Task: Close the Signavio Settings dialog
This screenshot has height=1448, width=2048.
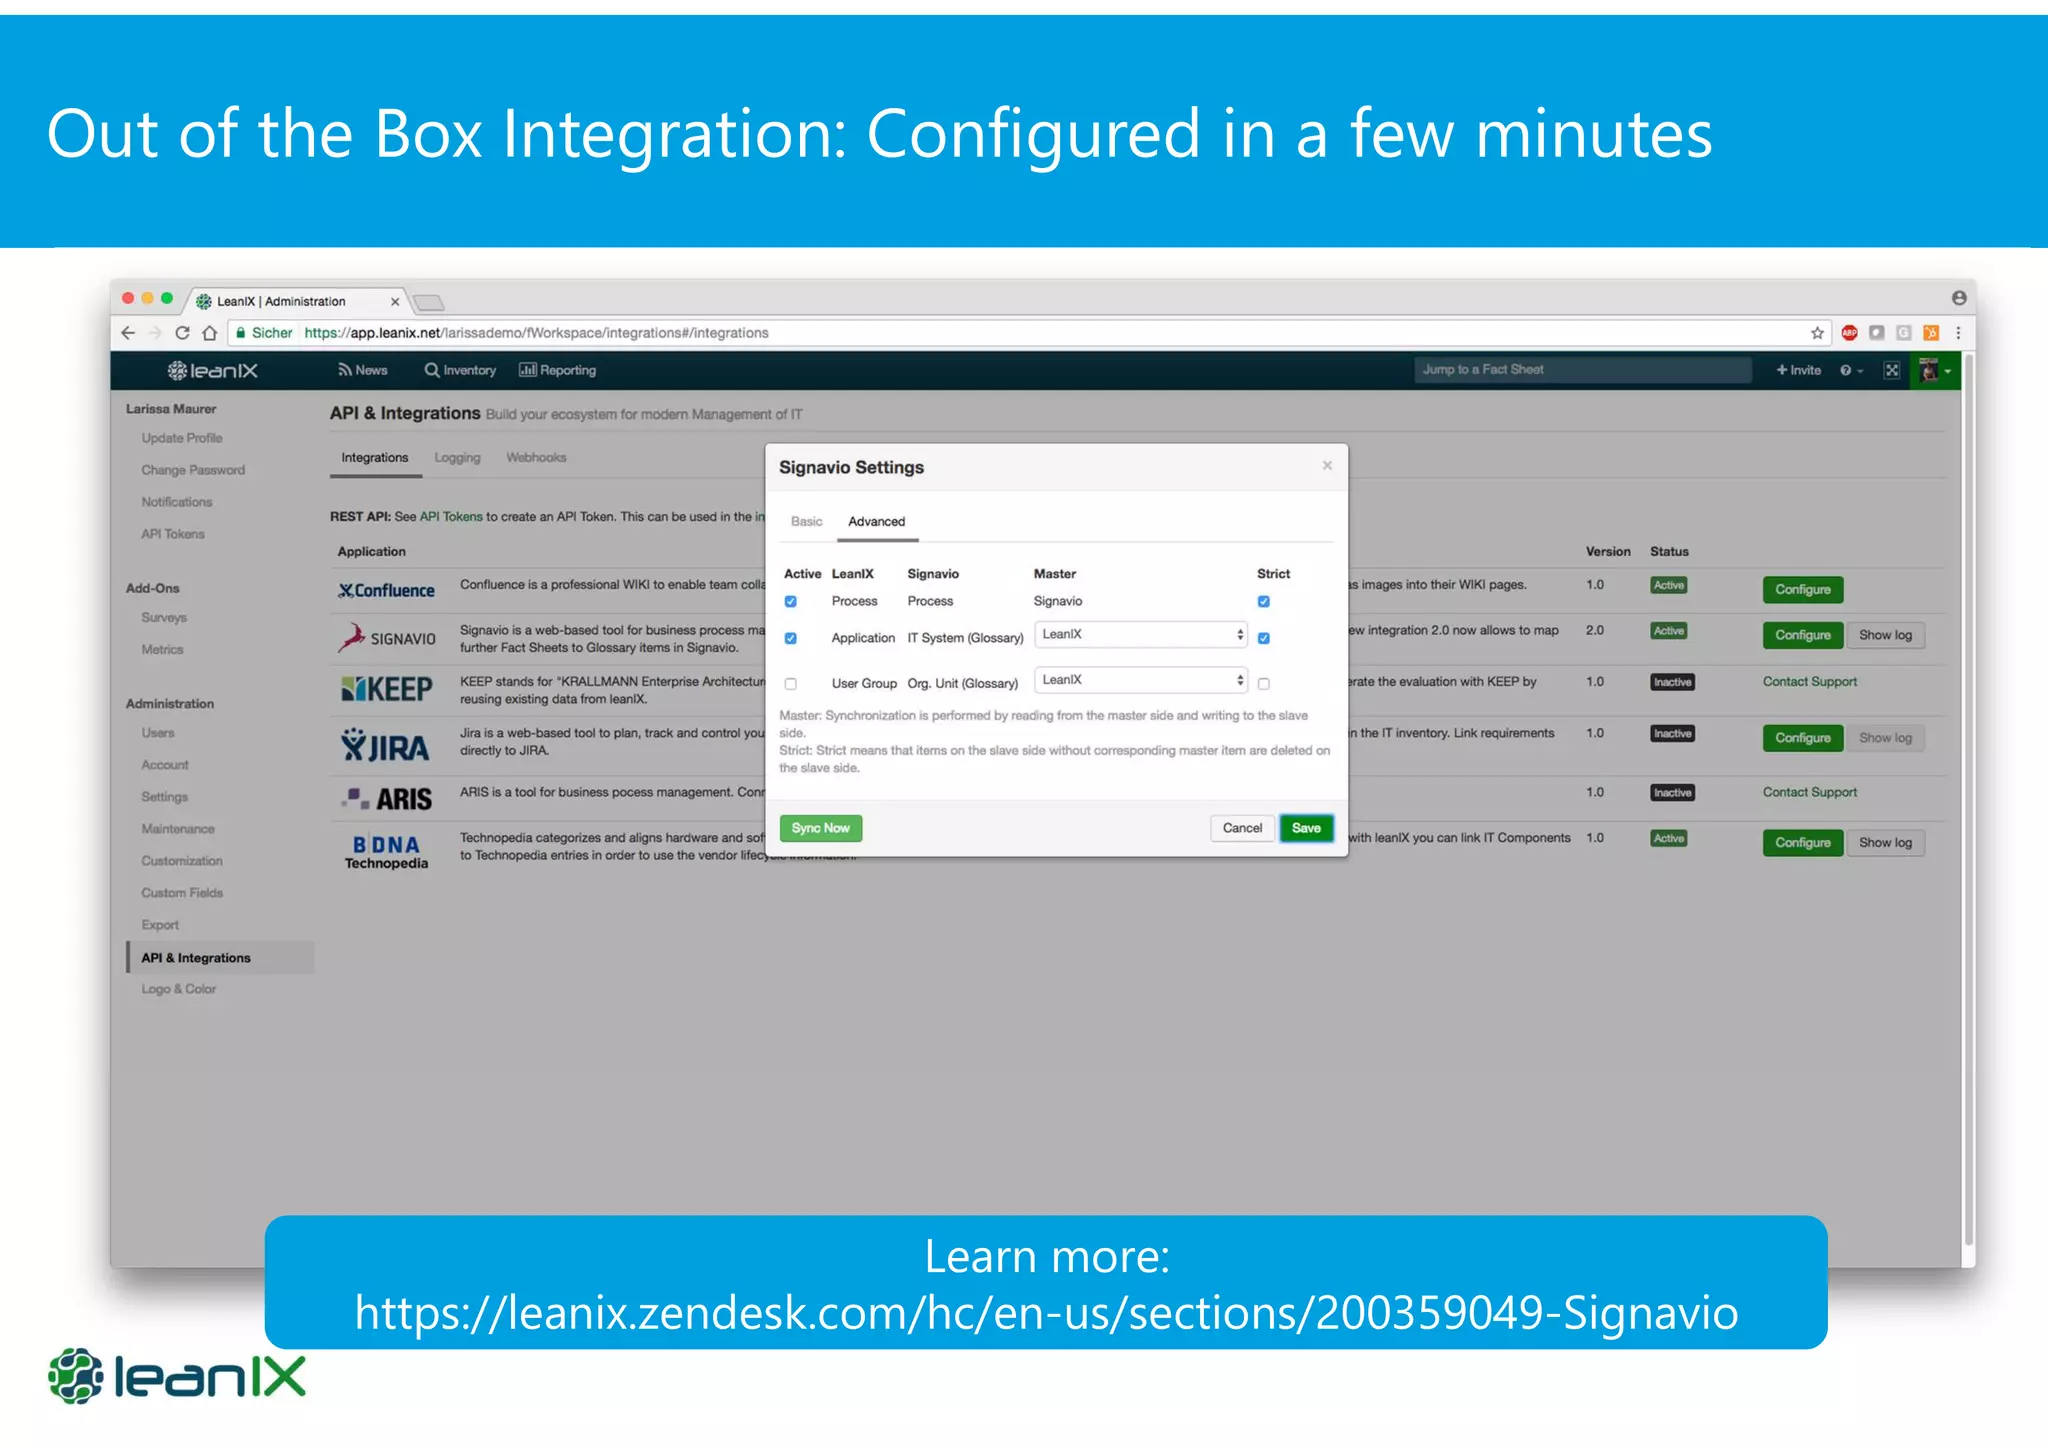Action: [x=1327, y=466]
